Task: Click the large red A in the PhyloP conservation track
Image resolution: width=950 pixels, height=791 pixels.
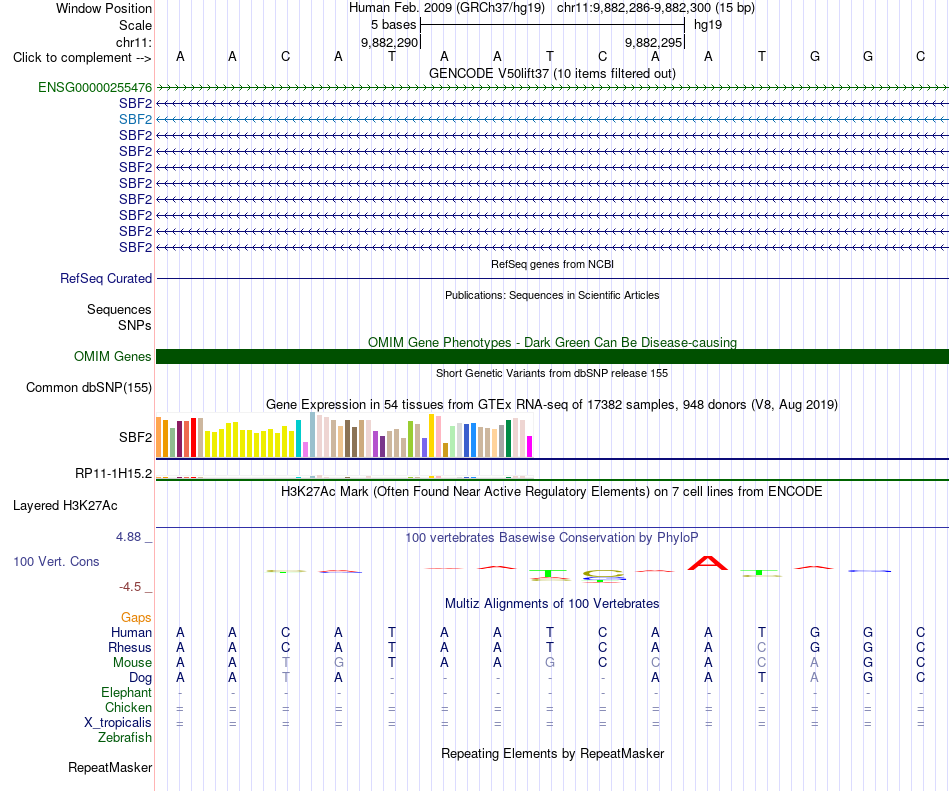Action: pos(708,563)
